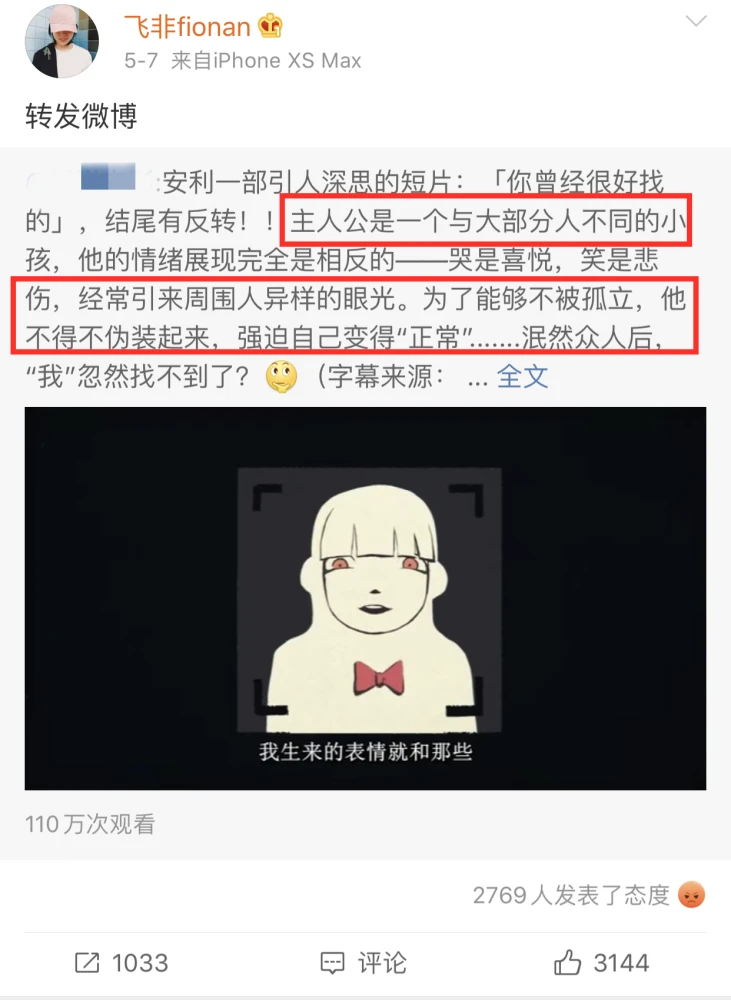The width and height of the screenshot is (731, 1000).
Task: Click the repost share icon
Action: click(87, 962)
